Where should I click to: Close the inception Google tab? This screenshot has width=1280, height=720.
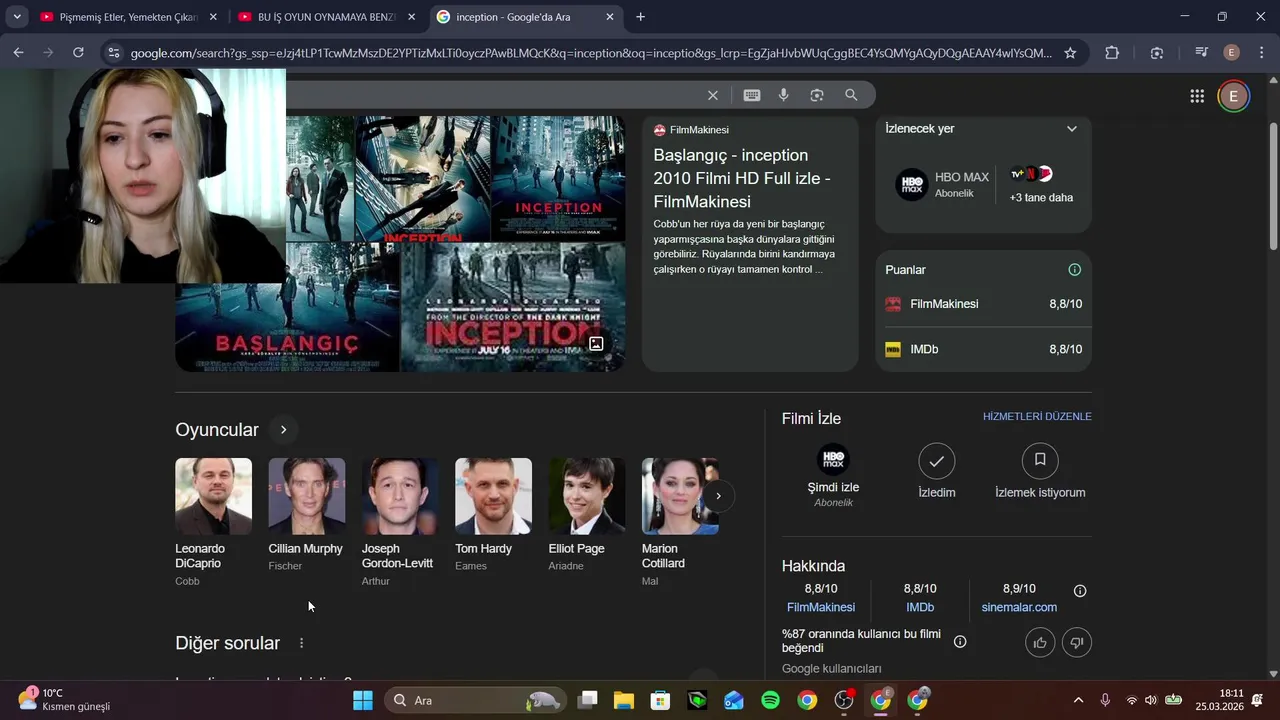pyautogui.click(x=610, y=17)
